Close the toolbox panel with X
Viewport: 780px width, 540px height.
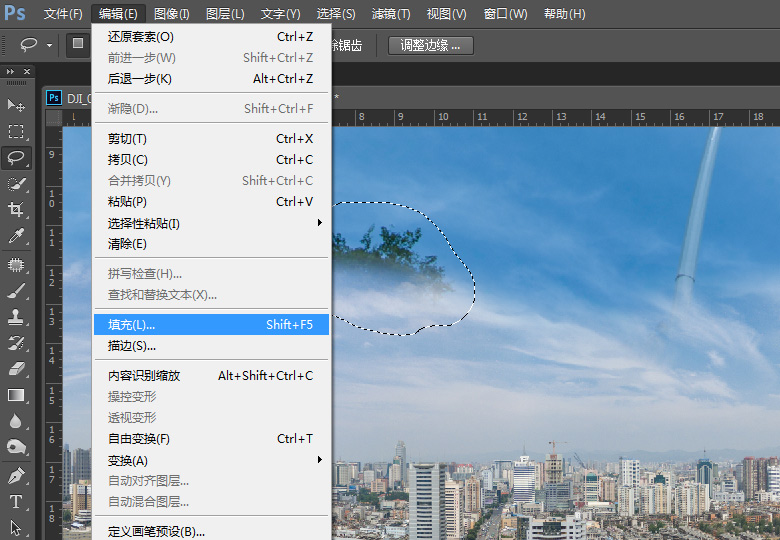tap(27, 72)
